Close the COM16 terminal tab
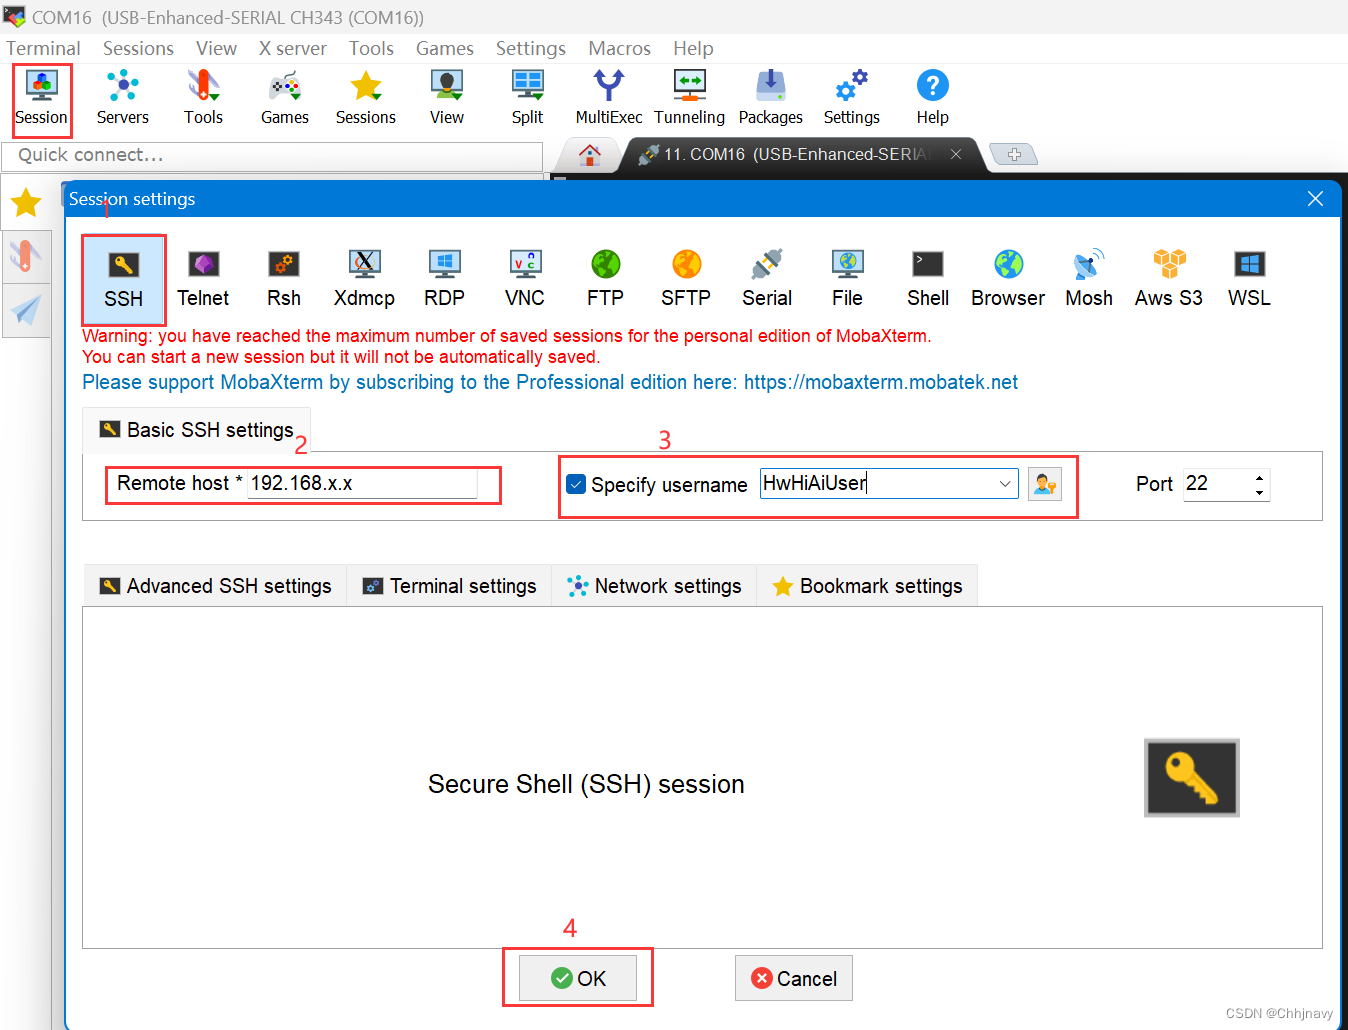Image resolution: width=1348 pixels, height=1030 pixels. (x=956, y=154)
